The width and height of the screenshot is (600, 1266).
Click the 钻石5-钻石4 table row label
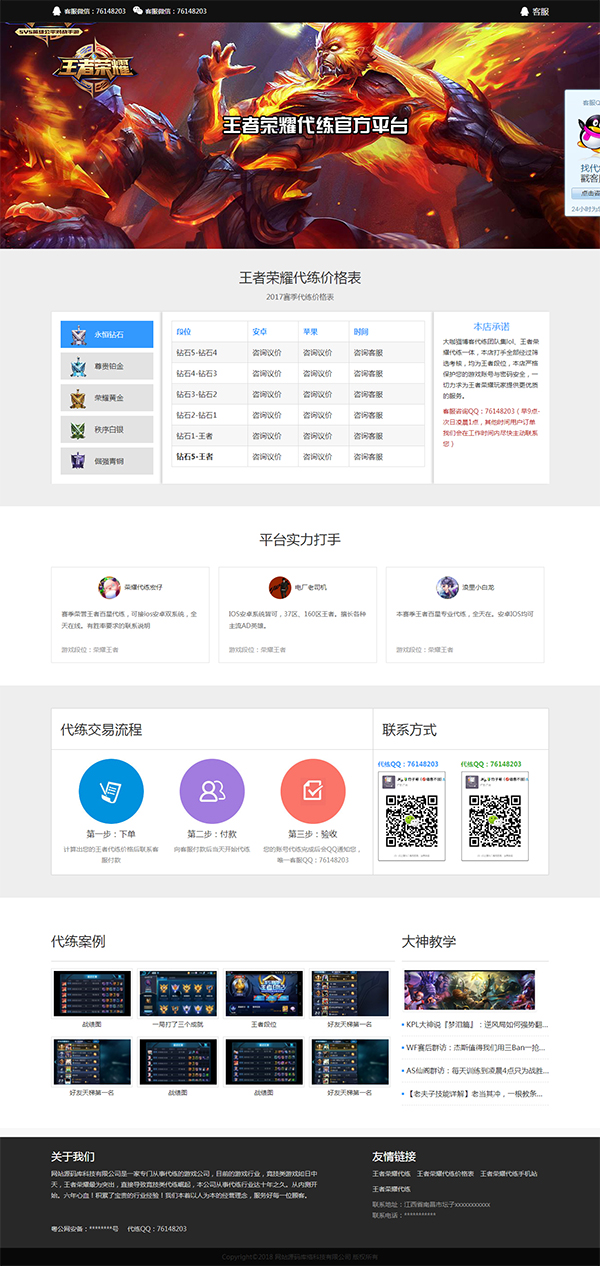coord(196,353)
